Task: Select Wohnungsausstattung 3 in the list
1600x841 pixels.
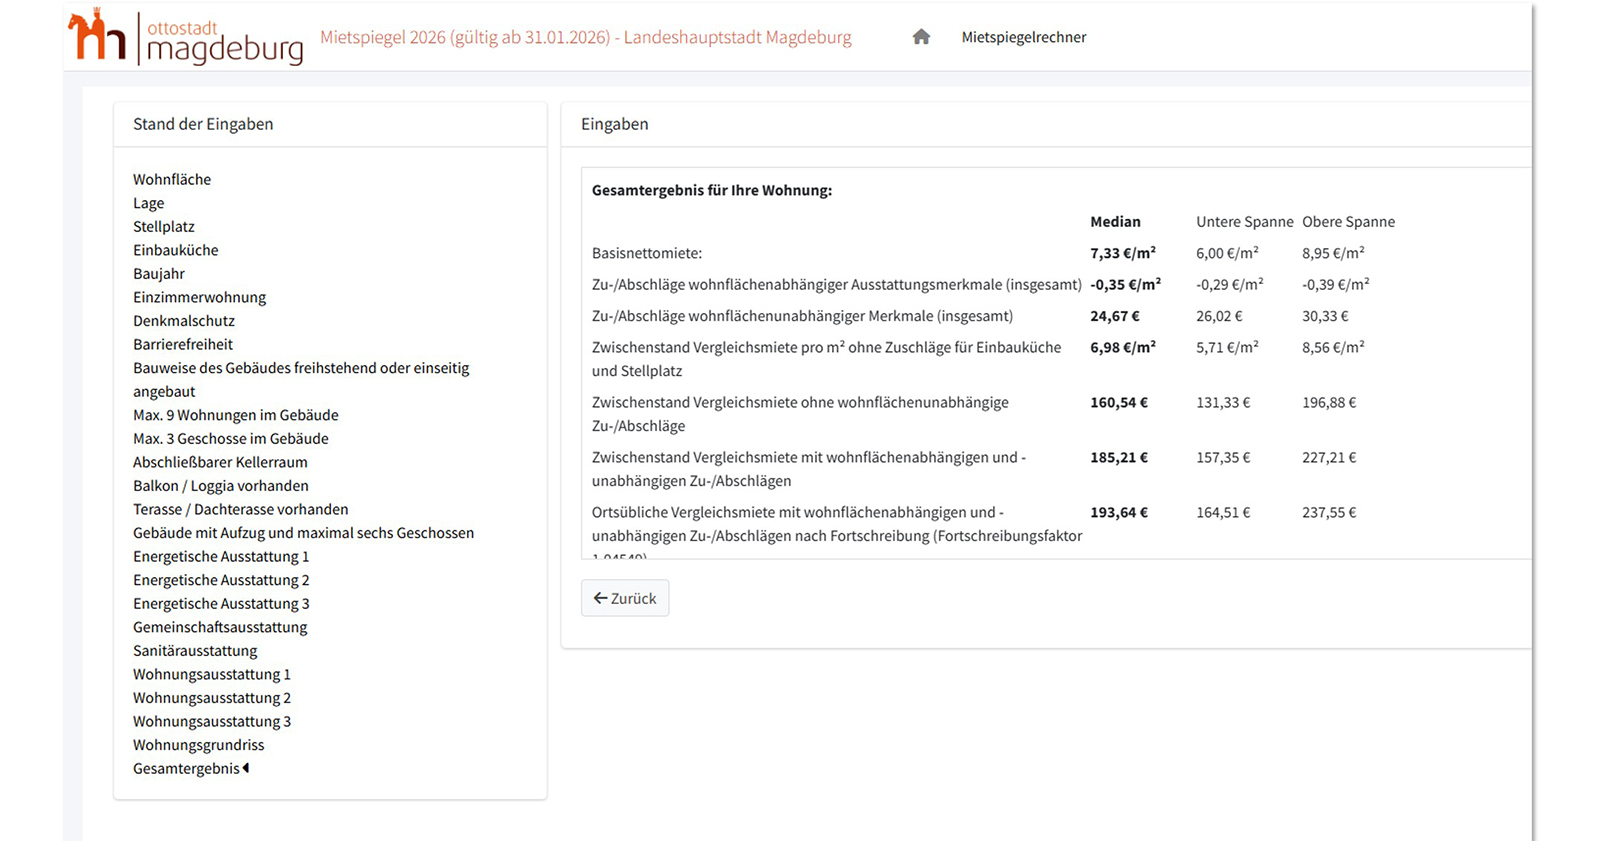Action: (x=212, y=722)
